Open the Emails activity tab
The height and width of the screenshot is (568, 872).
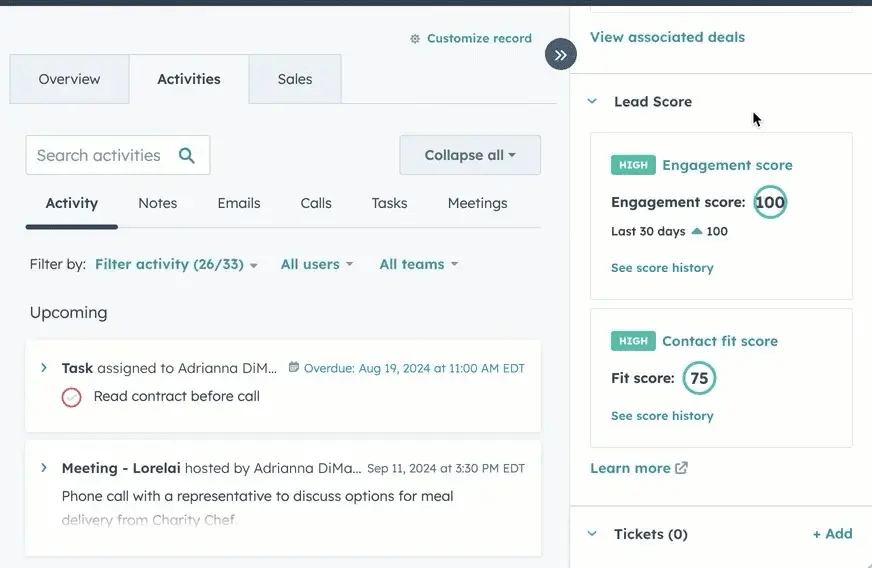pyautogui.click(x=239, y=203)
